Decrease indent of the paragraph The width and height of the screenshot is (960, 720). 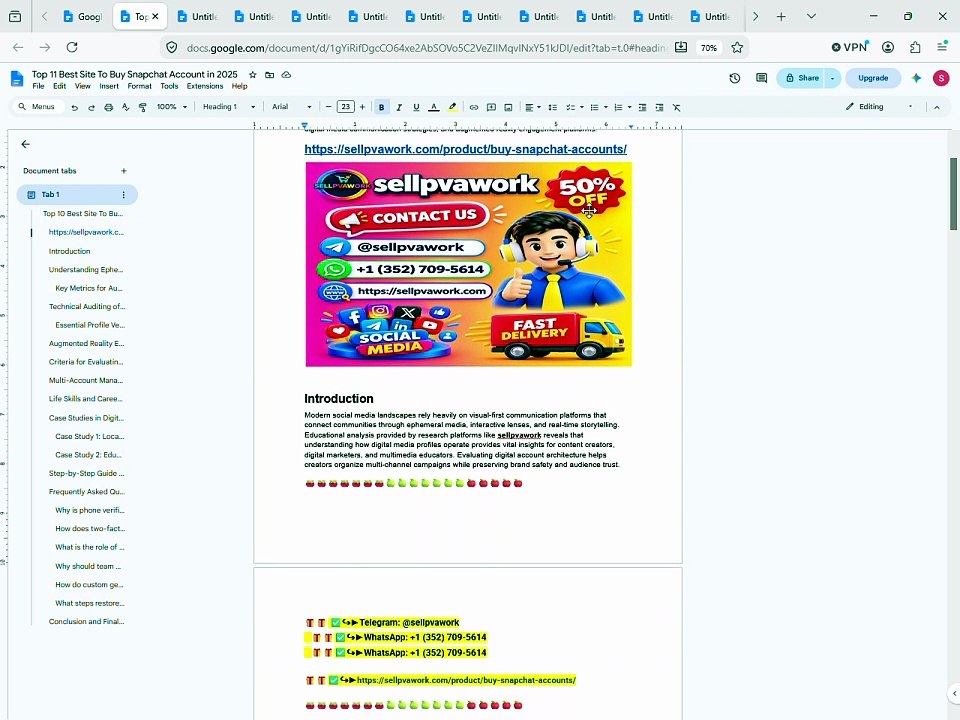click(x=642, y=107)
